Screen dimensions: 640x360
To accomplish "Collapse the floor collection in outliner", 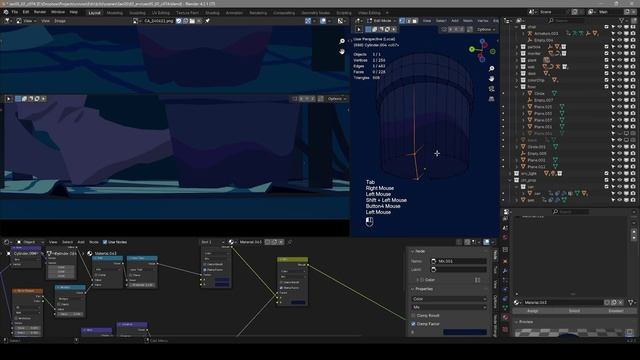I will click(x=517, y=87).
